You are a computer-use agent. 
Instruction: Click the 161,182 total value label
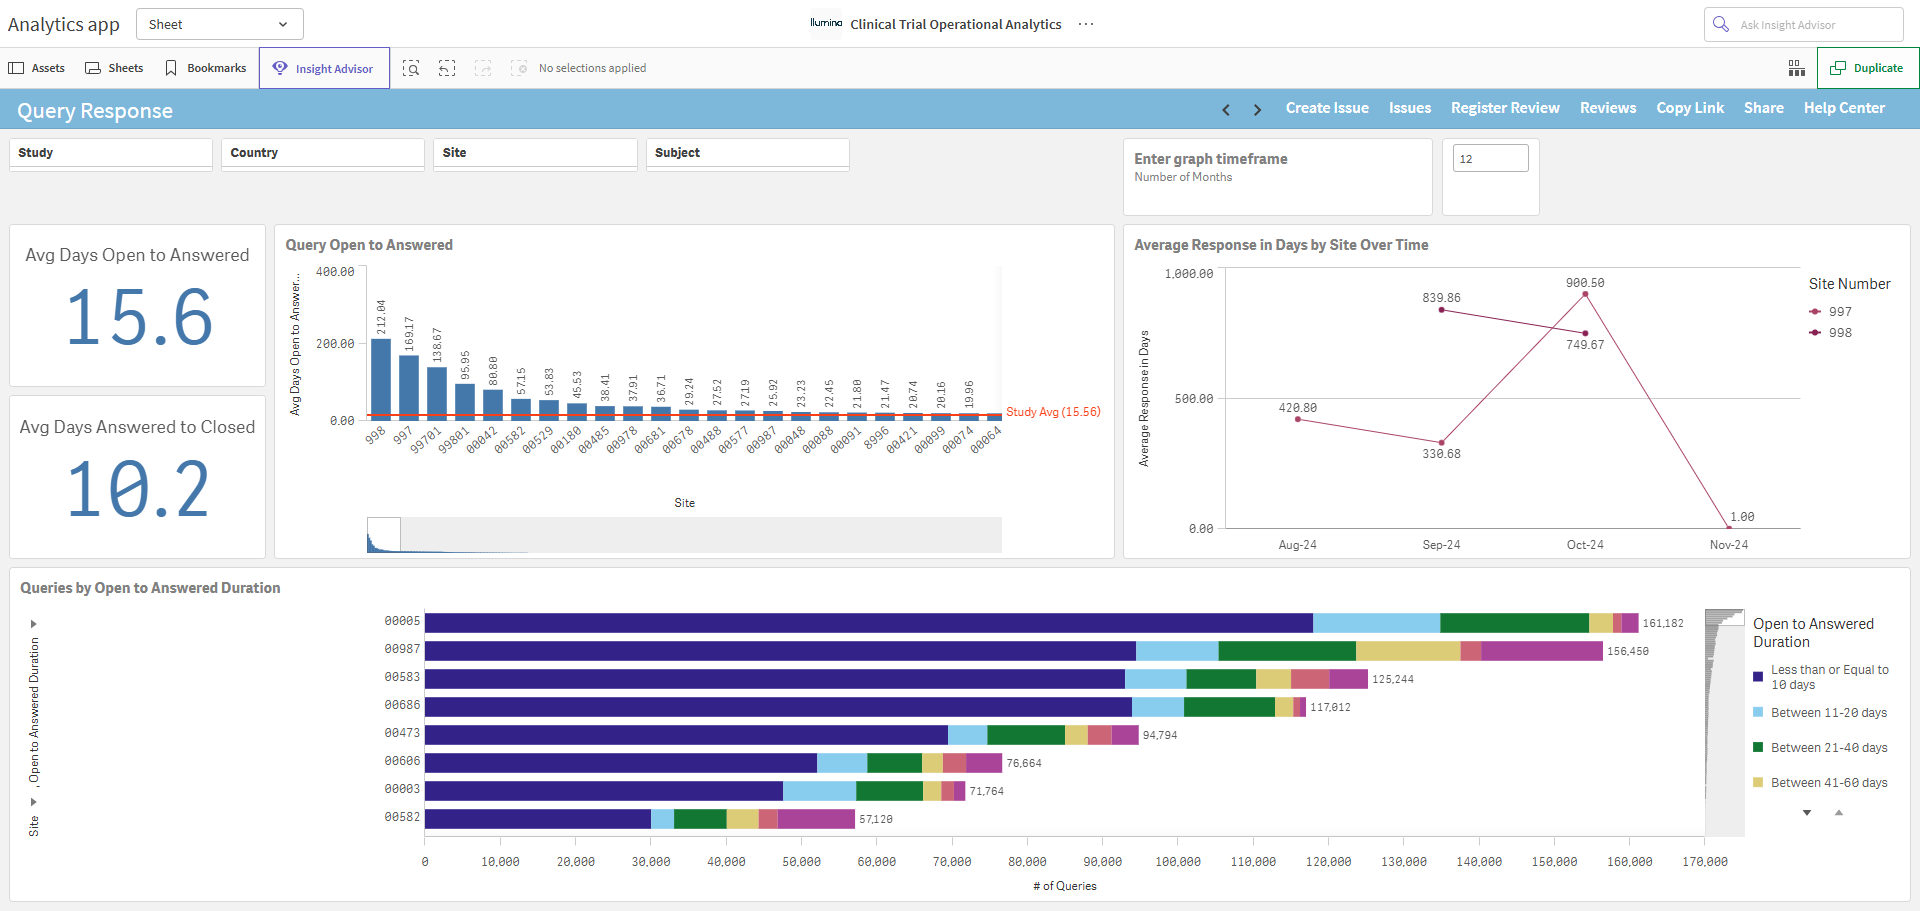tap(1663, 623)
